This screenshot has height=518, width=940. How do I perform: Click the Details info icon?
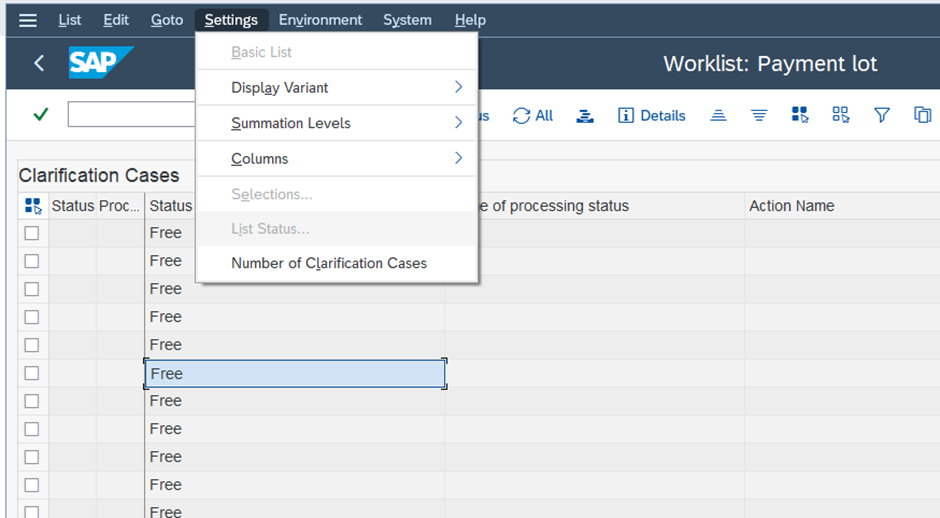pyautogui.click(x=625, y=116)
